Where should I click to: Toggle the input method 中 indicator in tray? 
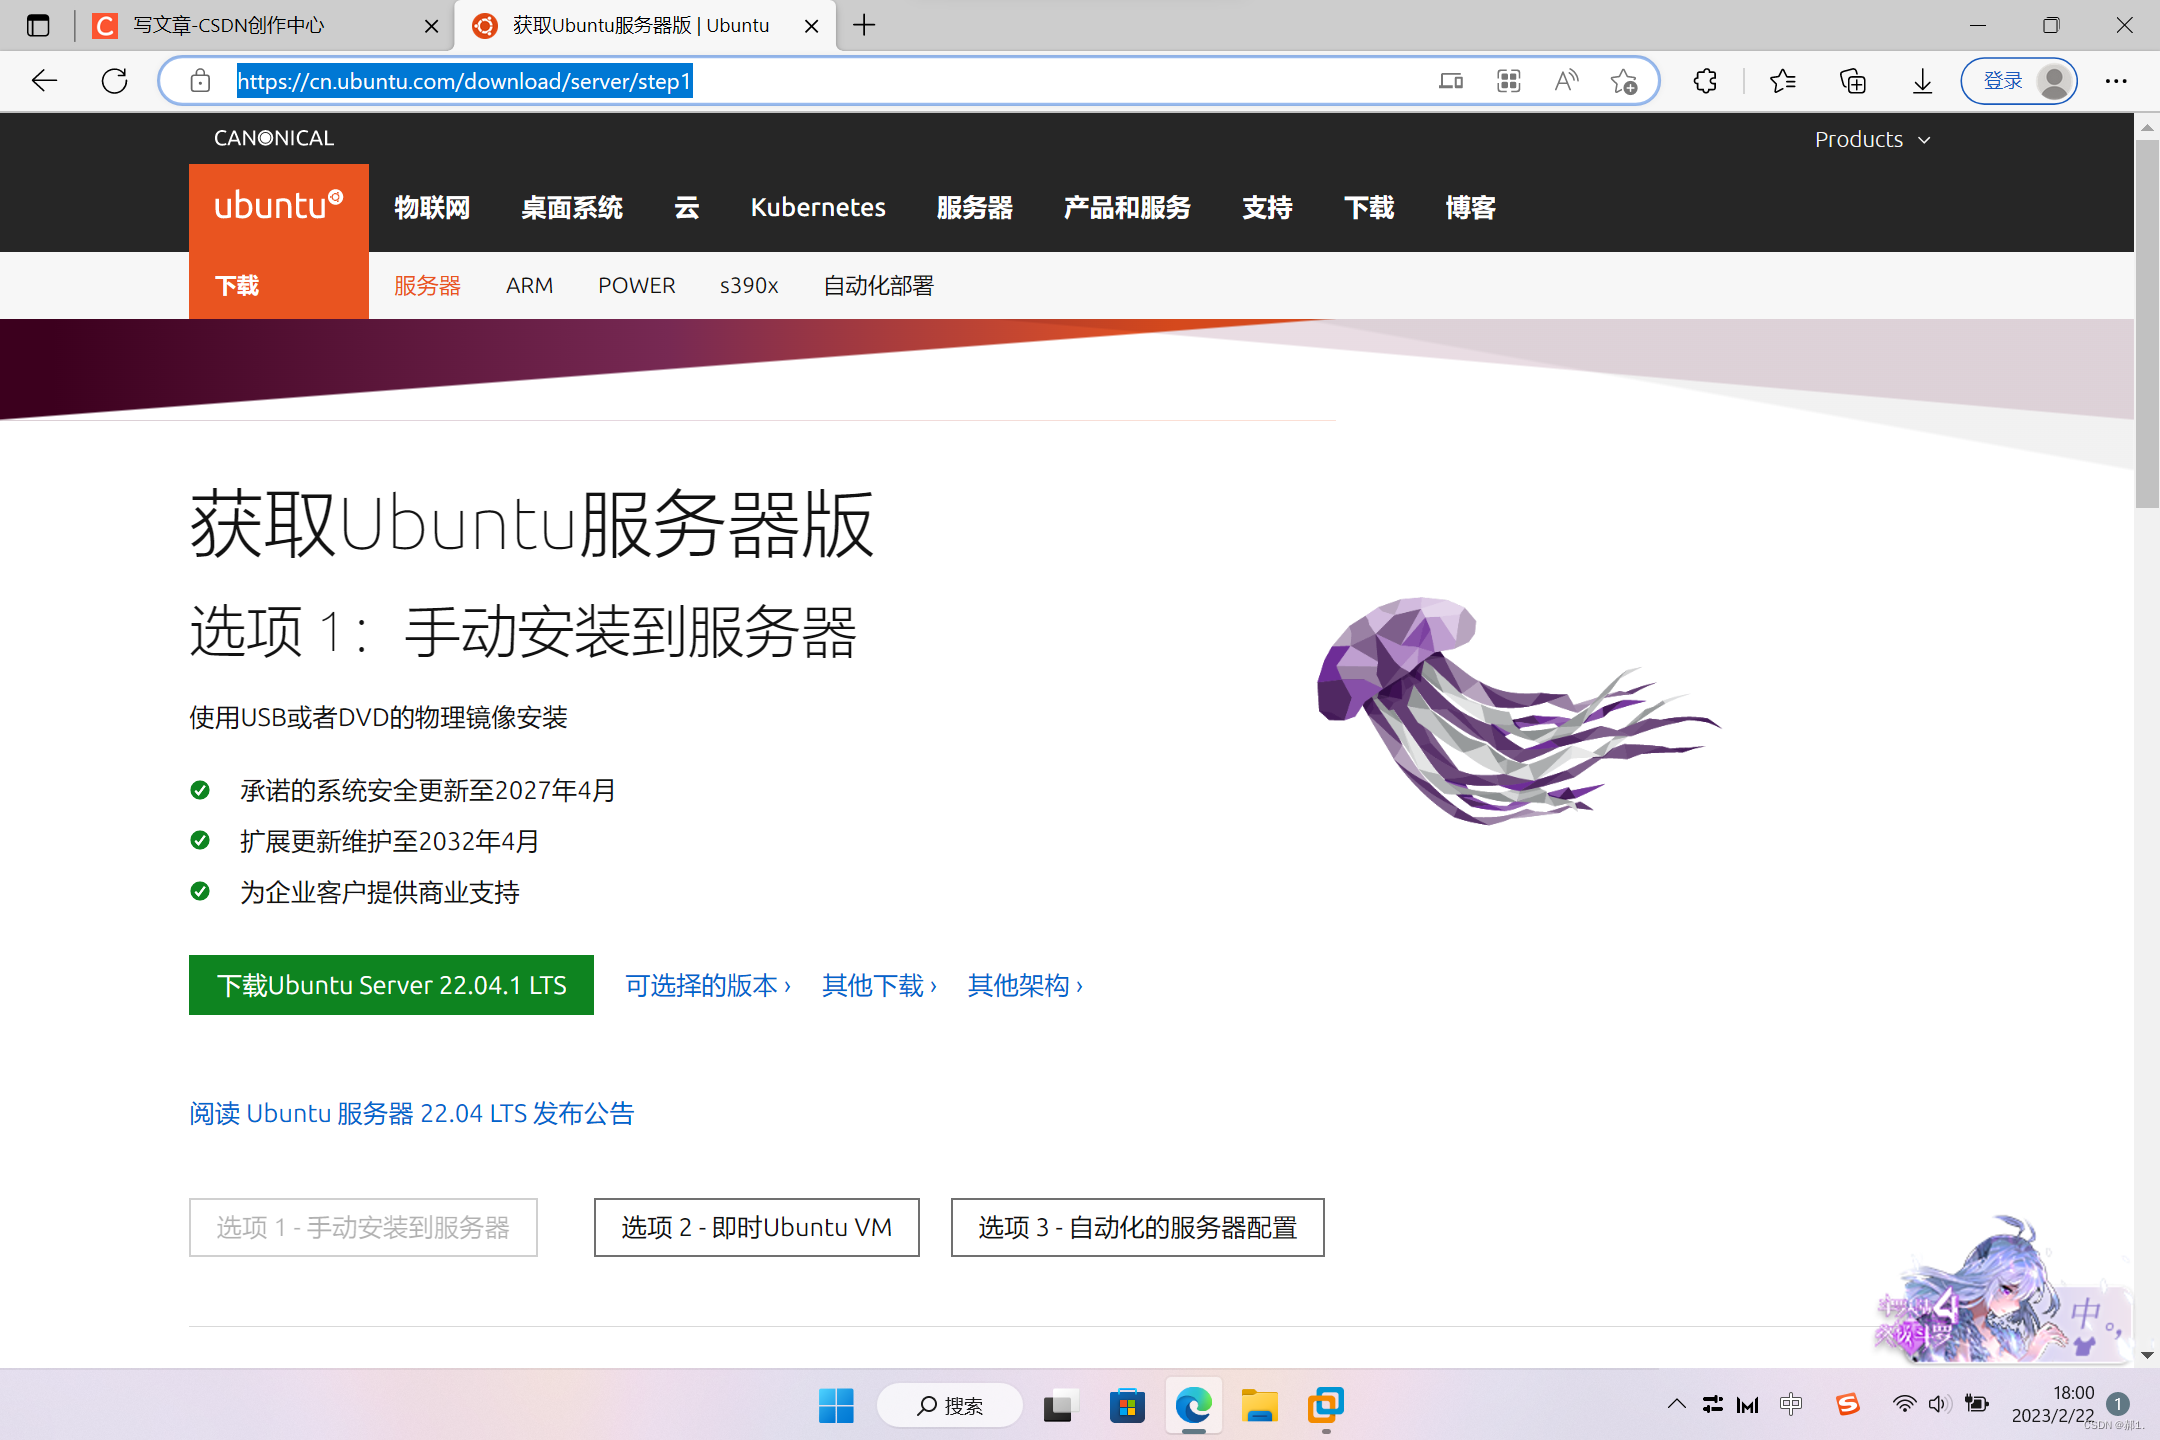tap(1790, 1404)
